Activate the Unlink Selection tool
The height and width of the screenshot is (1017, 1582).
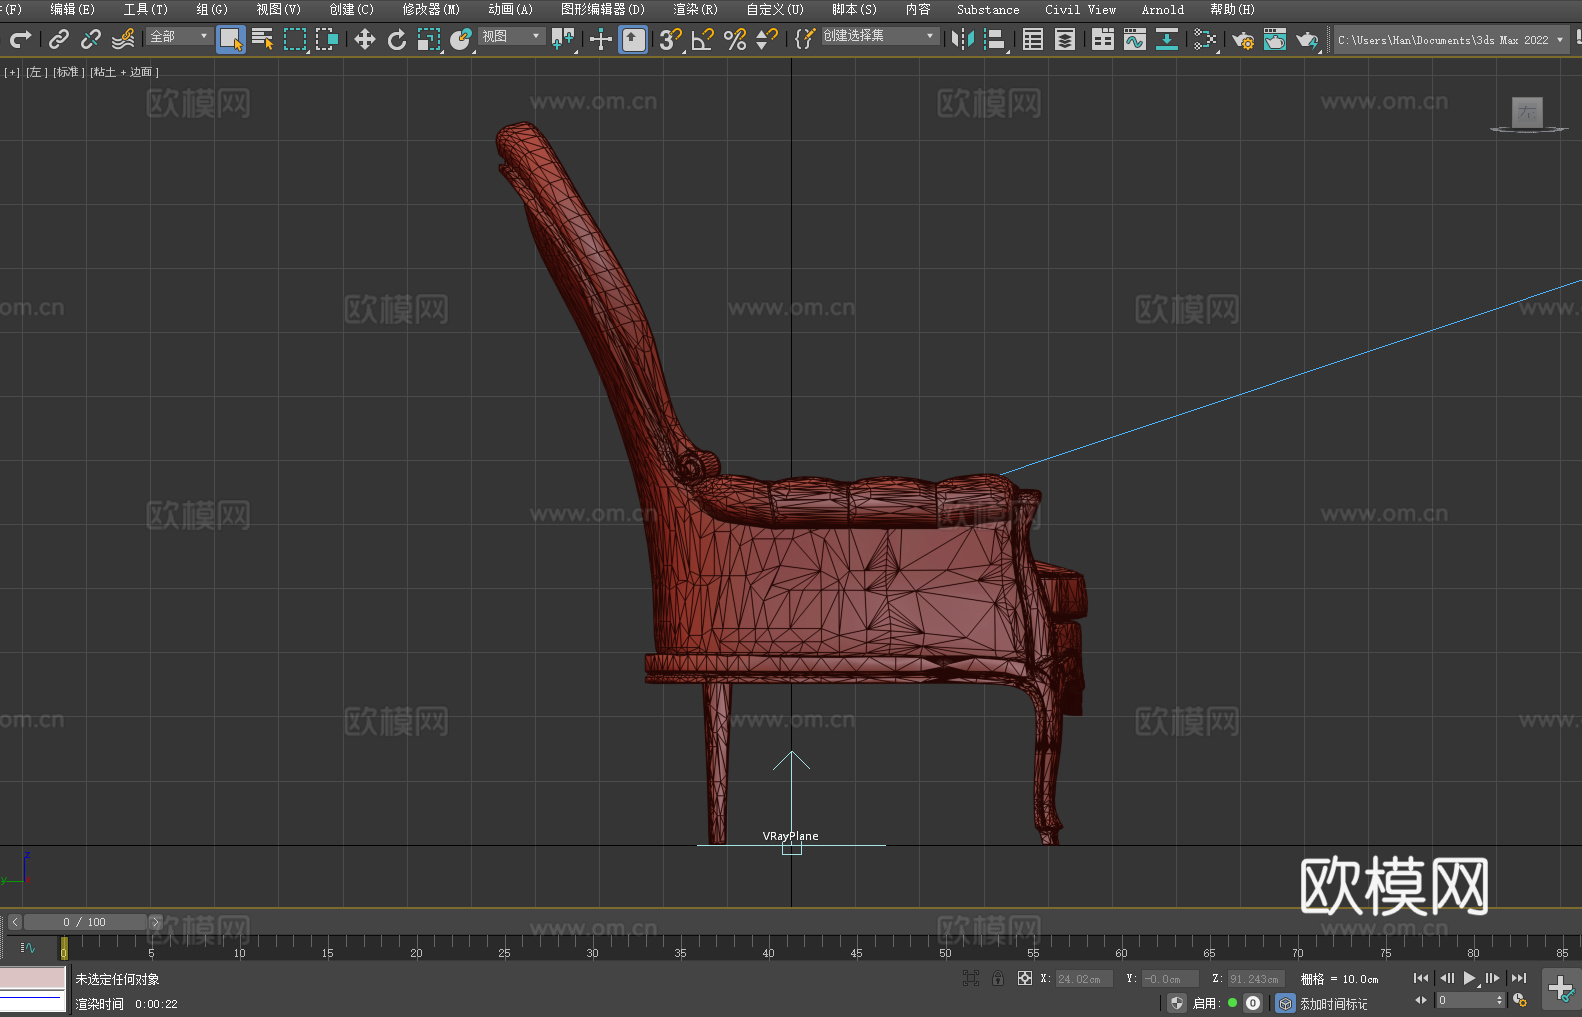click(x=91, y=39)
